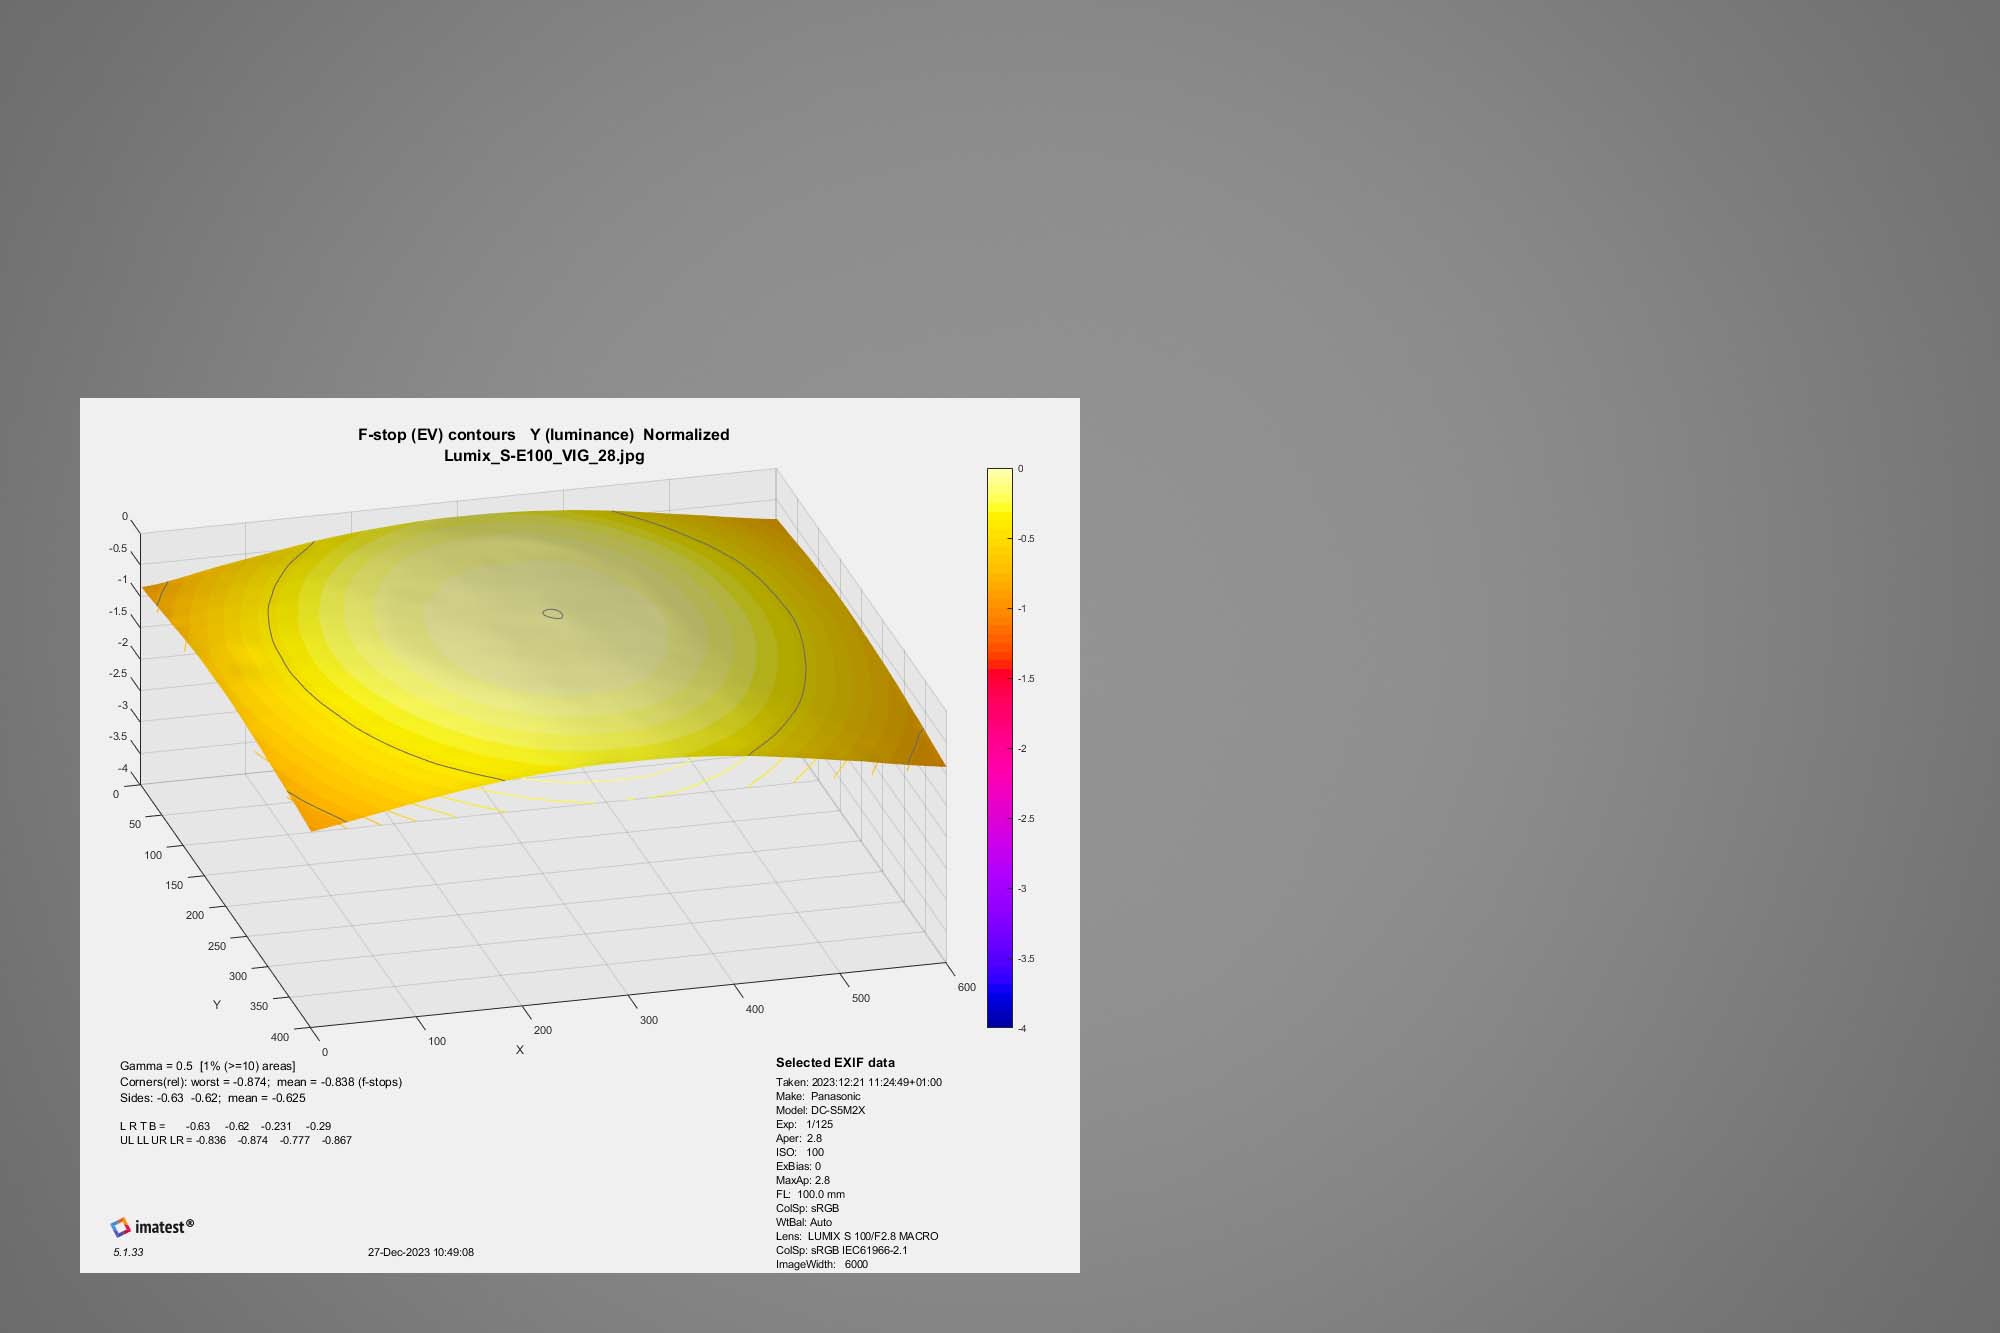
Task: Click the 'ISO: 100' EXIF line
Action: point(800,1152)
